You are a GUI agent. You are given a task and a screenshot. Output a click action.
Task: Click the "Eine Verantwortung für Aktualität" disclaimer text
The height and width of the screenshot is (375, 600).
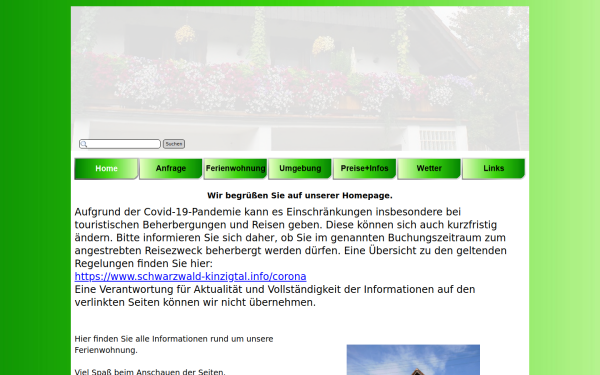(x=275, y=296)
